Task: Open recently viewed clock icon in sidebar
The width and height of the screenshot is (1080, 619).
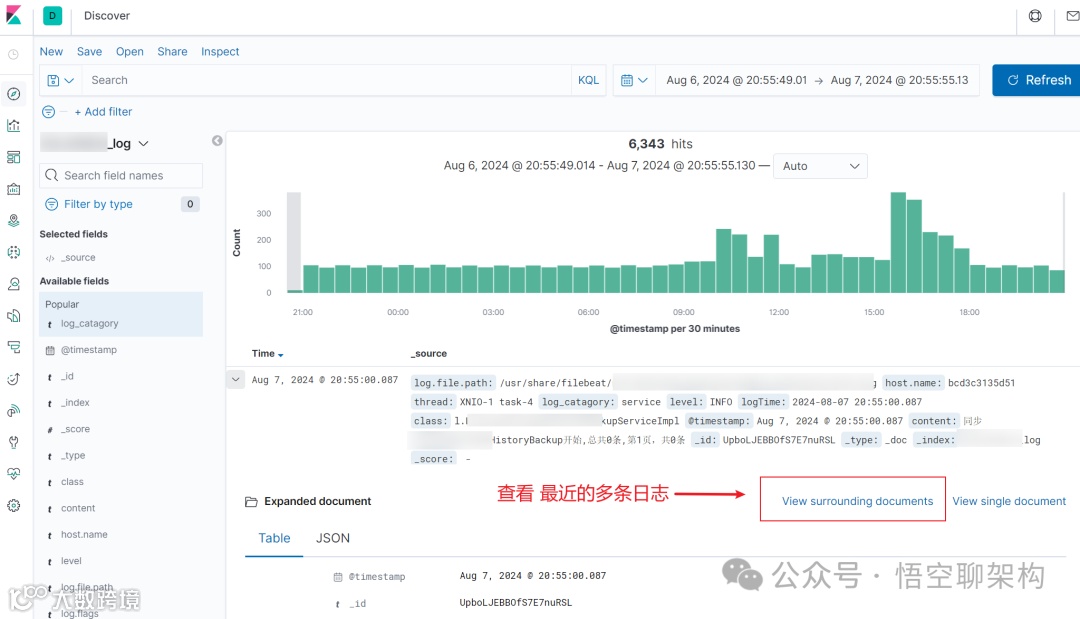Action: tap(14, 54)
